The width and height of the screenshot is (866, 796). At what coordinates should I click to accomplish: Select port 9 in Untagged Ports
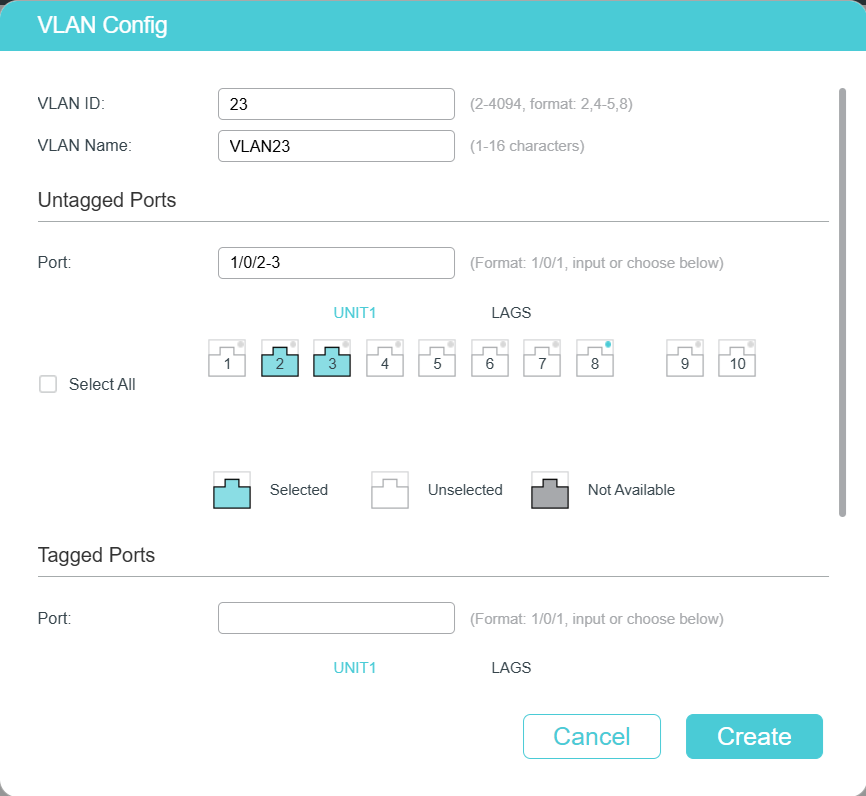685,359
